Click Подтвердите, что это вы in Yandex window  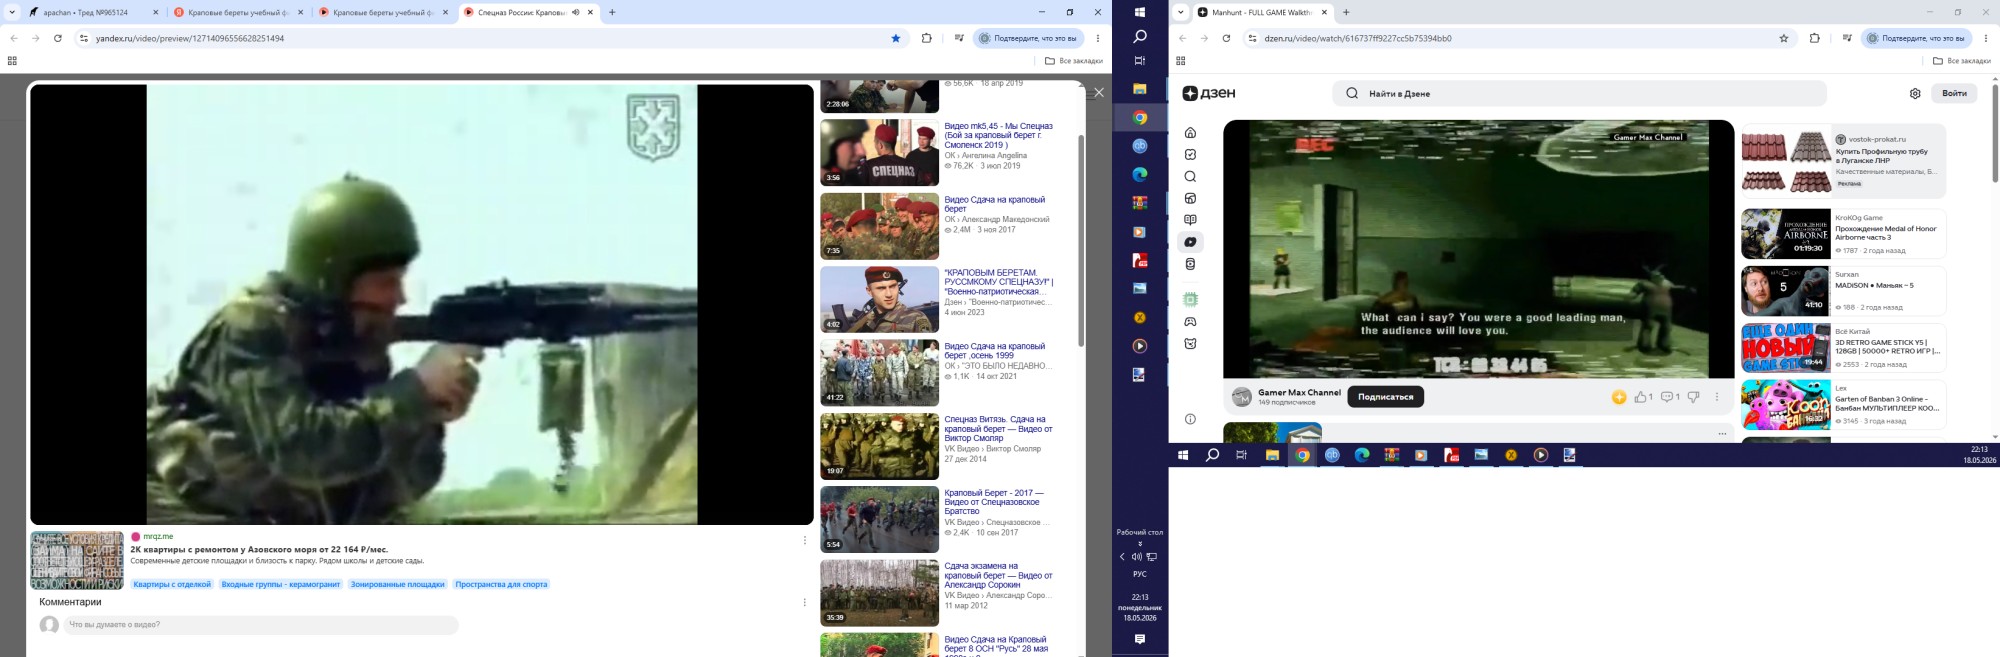[1028, 38]
